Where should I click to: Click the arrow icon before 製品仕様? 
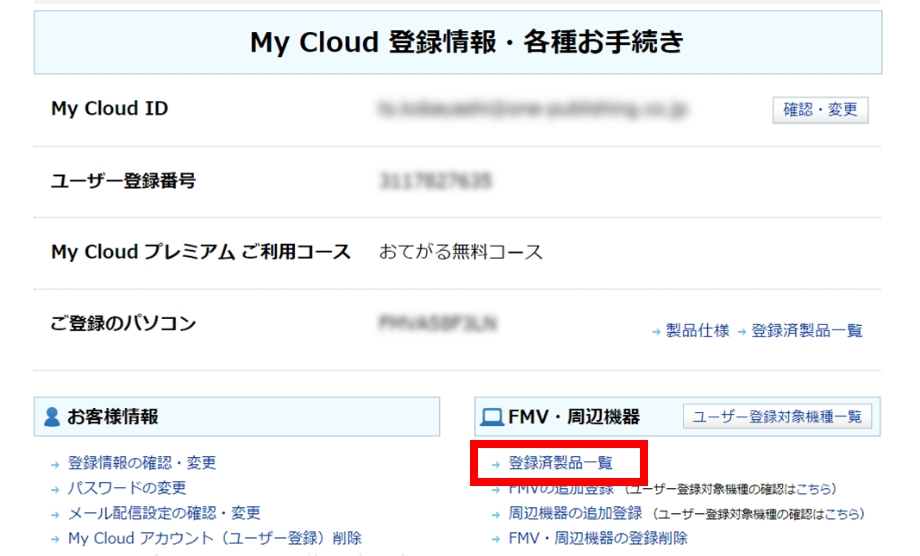pos(656,331)
